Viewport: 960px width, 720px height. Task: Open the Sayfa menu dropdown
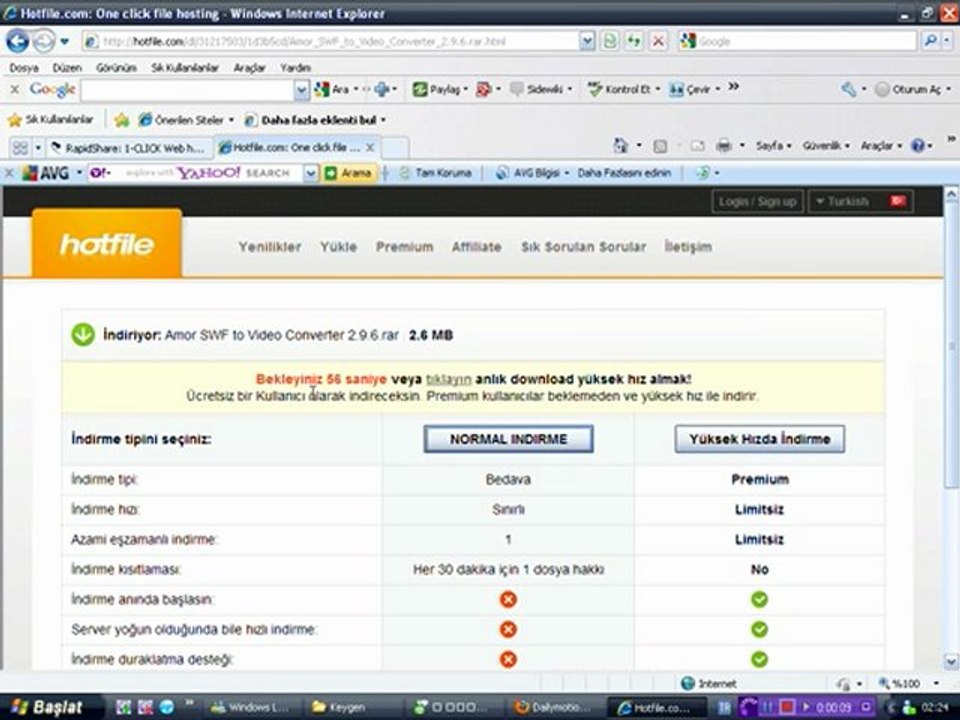click(773, 146)
